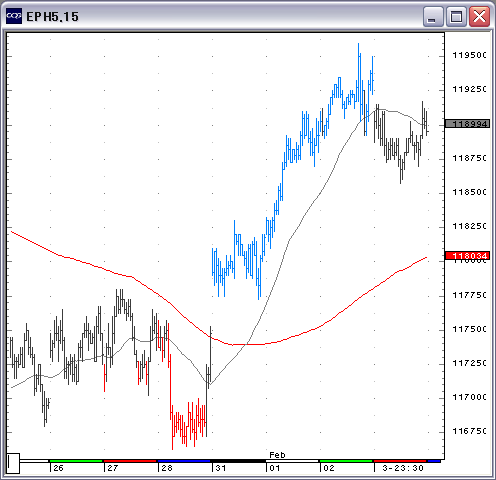Maximize the EPH5,15 chart window
Image resolution: width=496 pixels, height=480 pixels.
456,17
